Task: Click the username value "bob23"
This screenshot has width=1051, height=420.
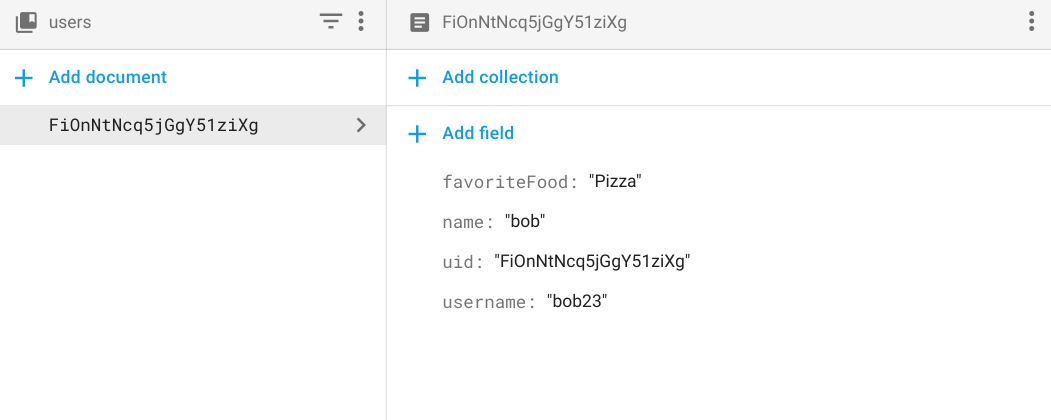Action: tap(577, 302)
